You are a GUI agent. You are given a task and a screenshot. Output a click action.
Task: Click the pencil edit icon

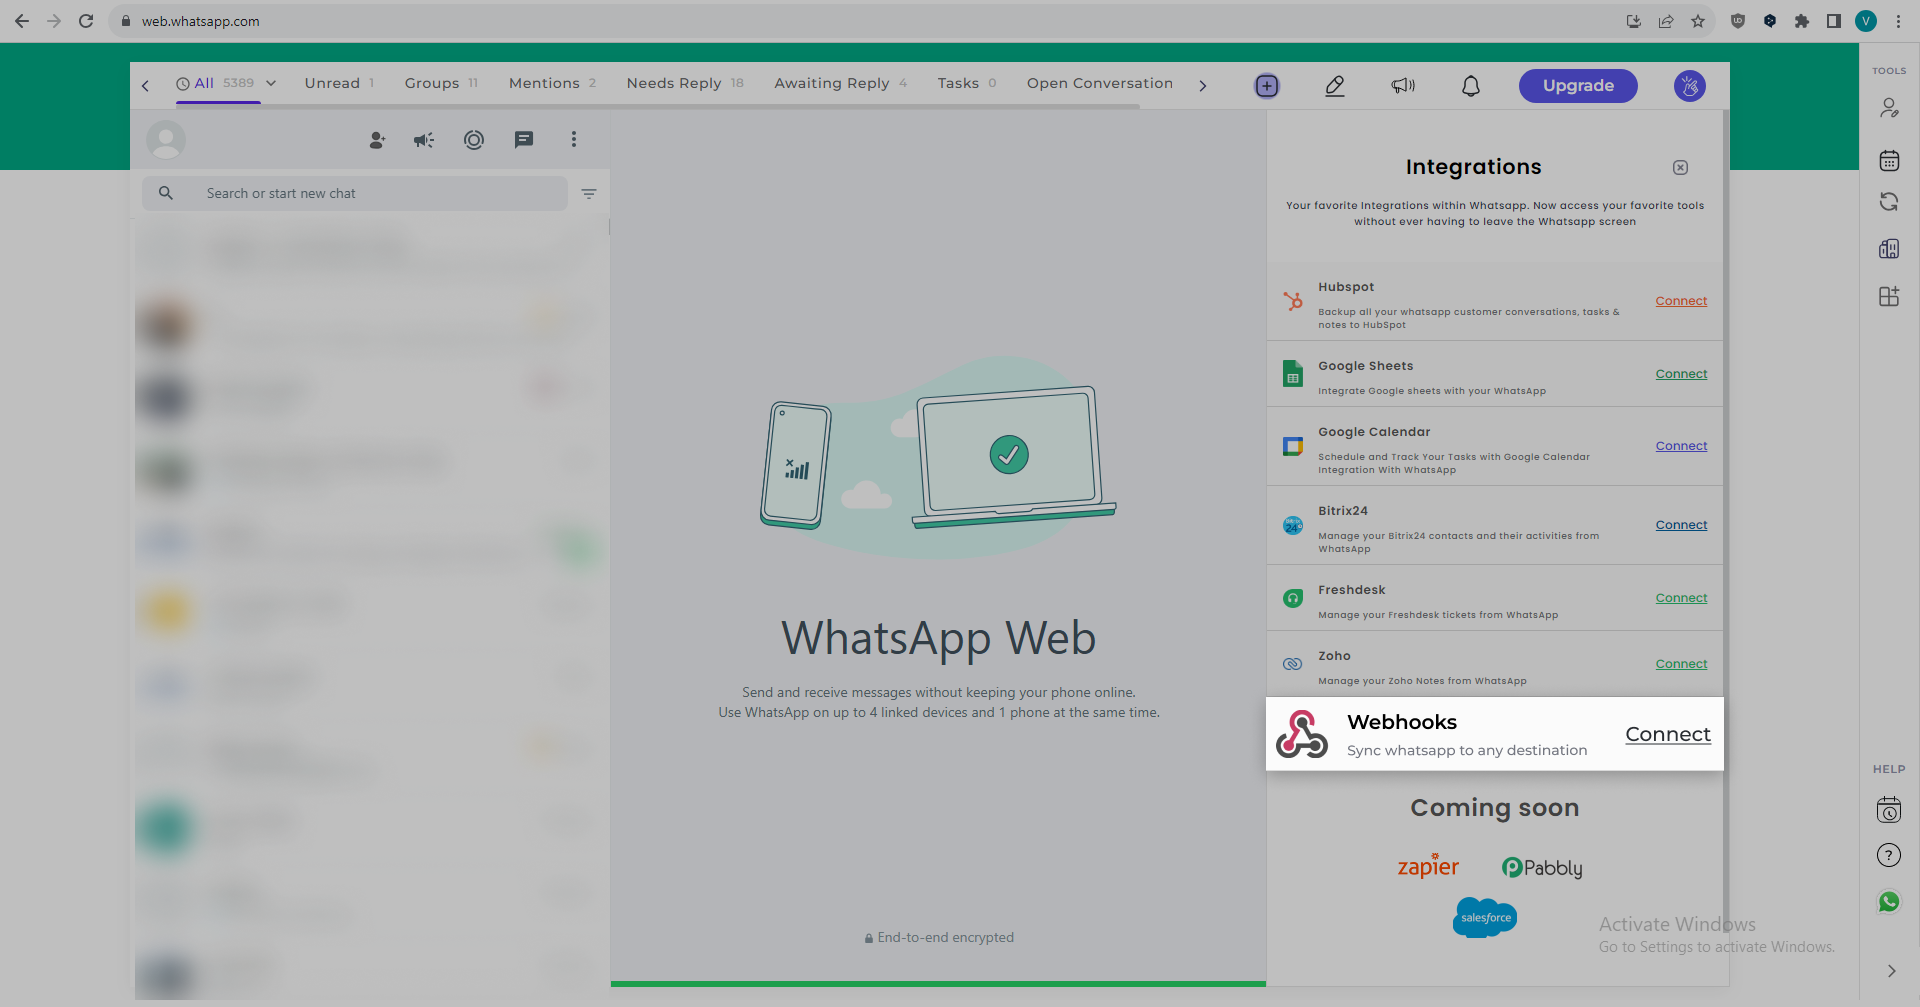(x=1335, y=86)
